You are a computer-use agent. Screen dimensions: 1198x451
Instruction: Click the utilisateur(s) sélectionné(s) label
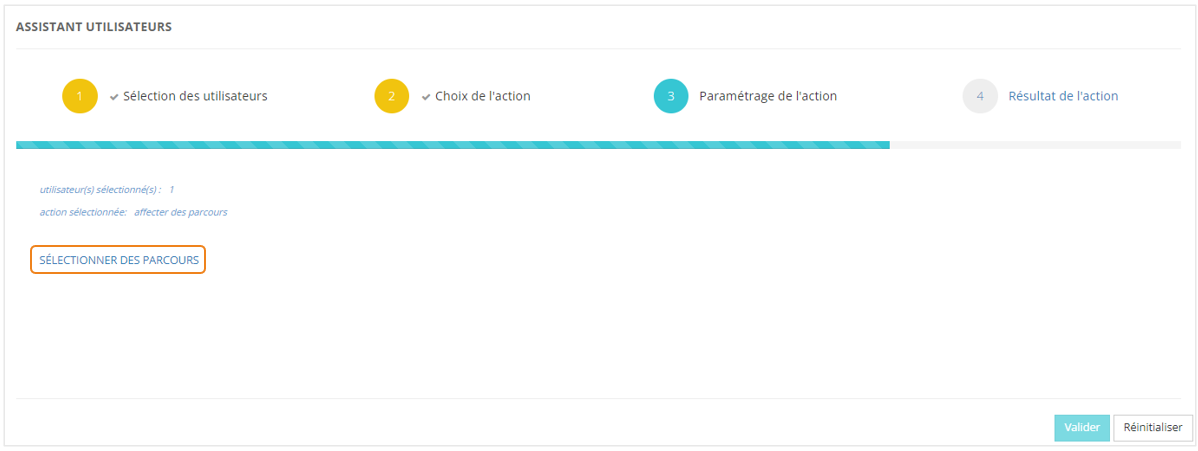(100, 189)
